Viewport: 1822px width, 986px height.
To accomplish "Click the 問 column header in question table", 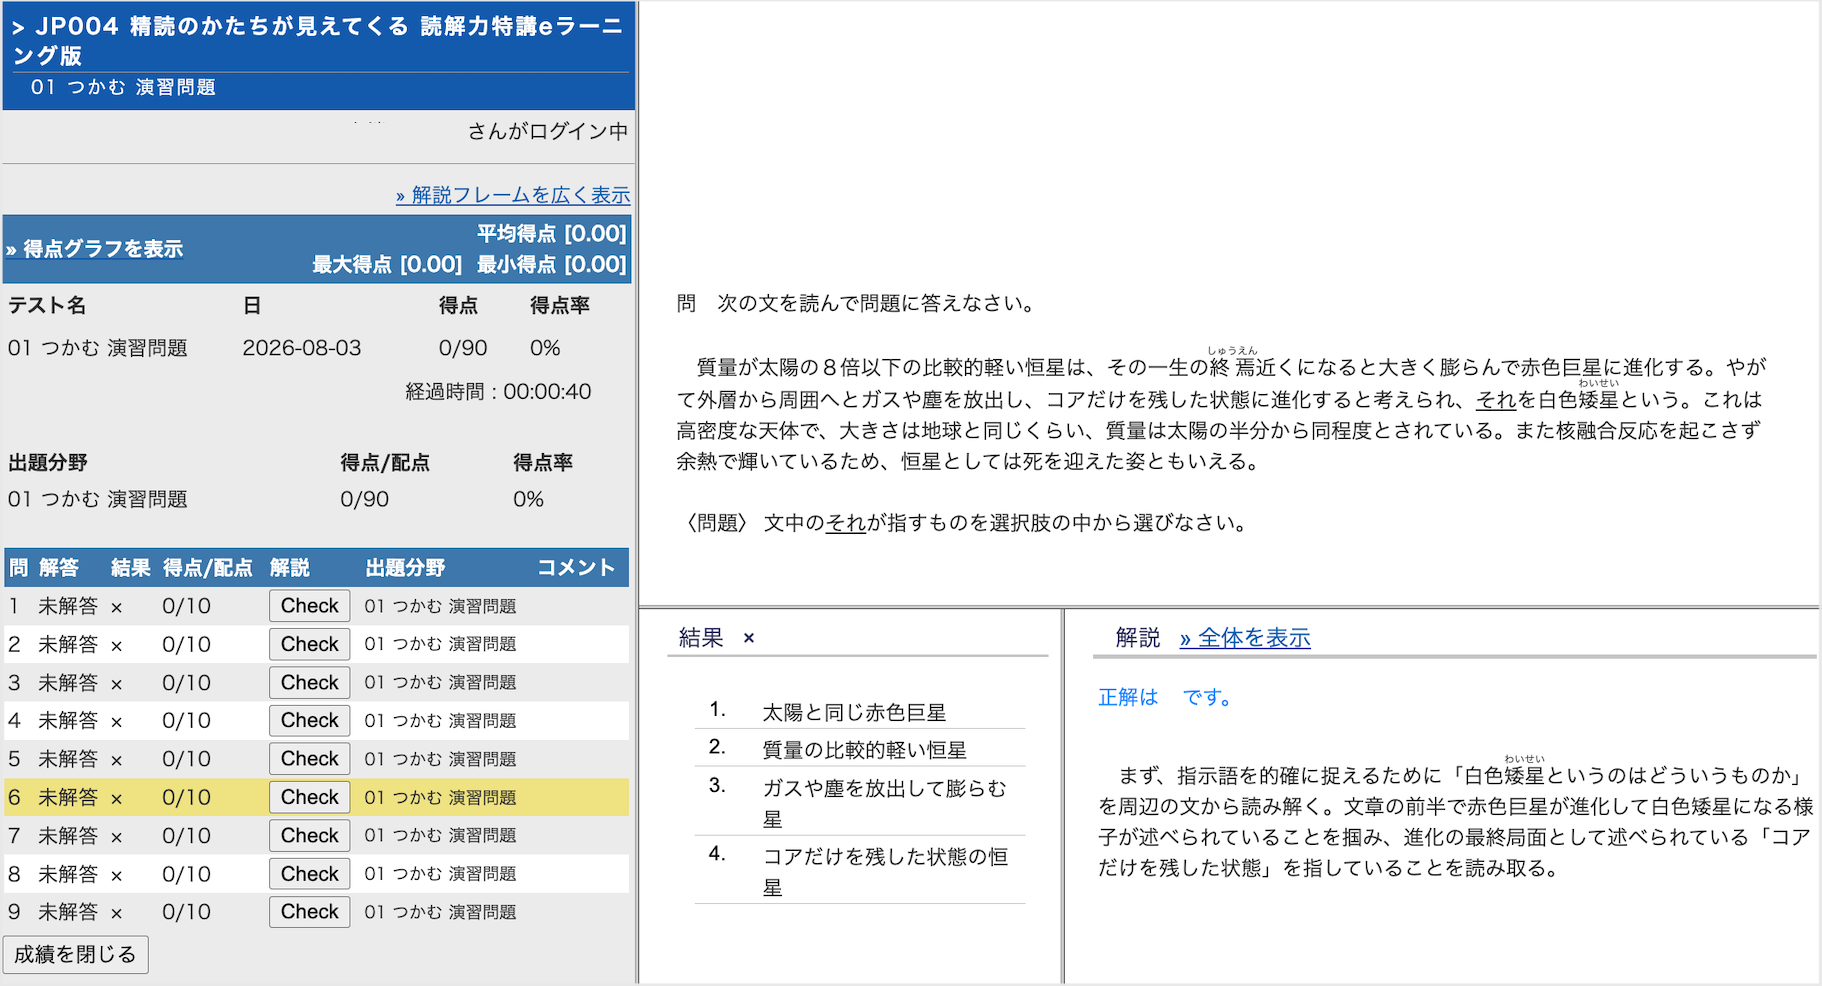I will click(19, 568).
